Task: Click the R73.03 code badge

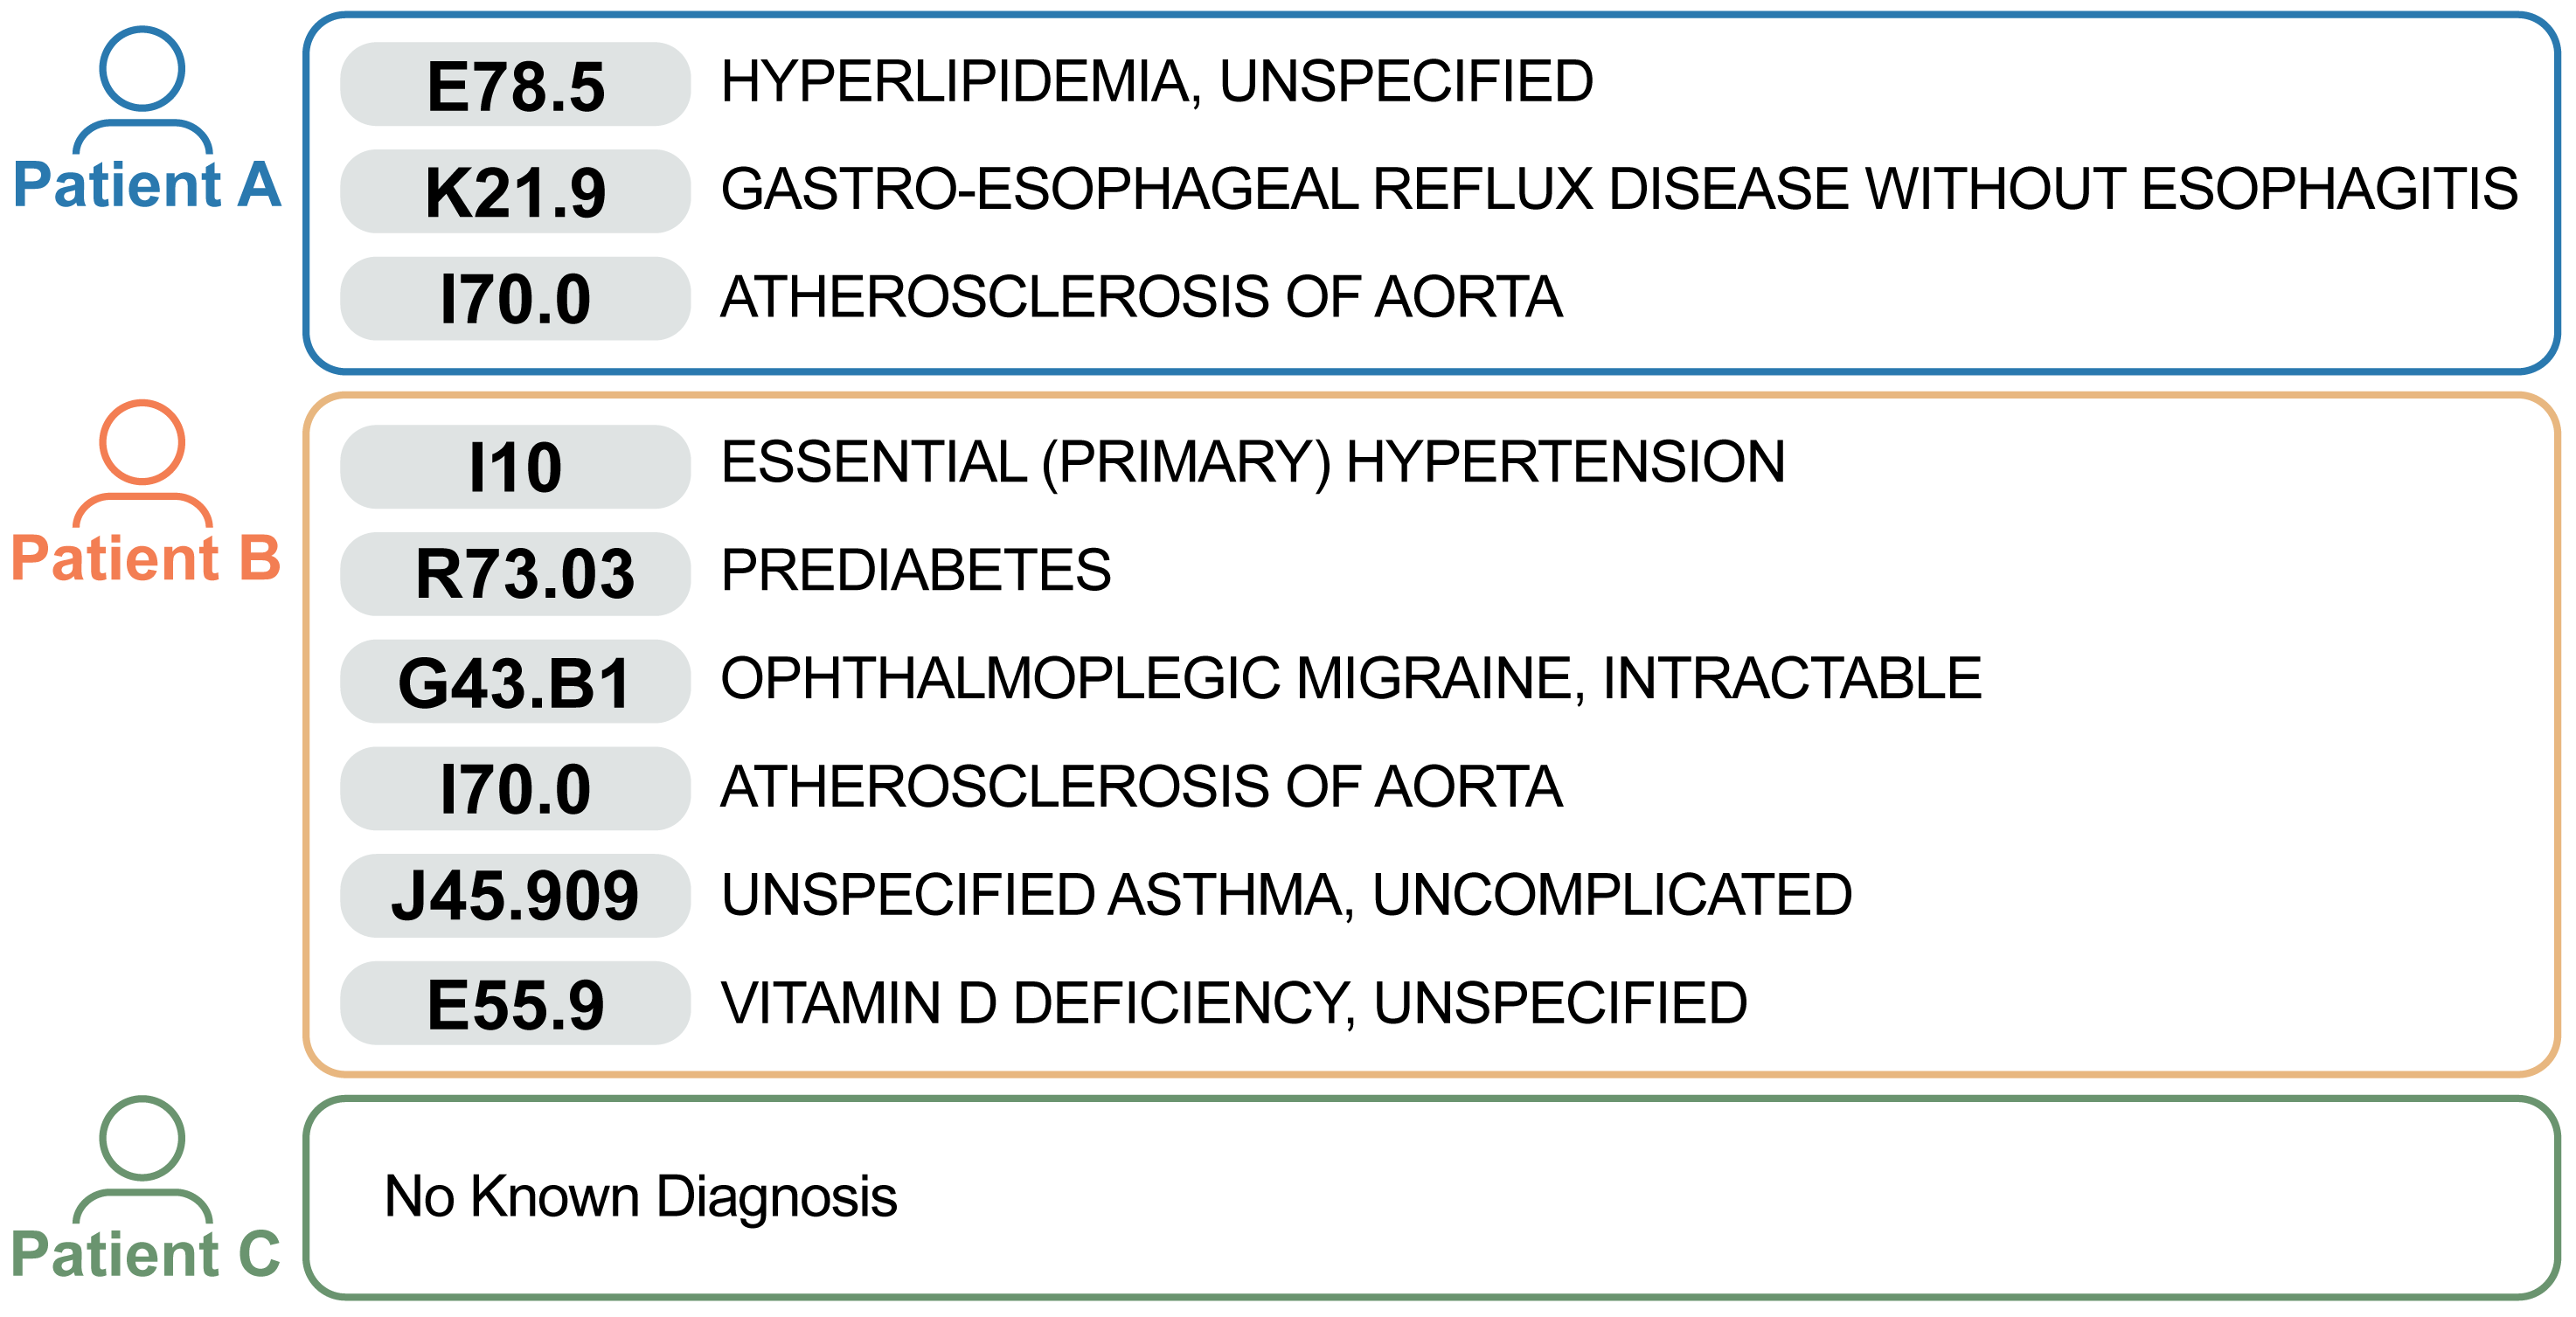Action: point(515,574)
